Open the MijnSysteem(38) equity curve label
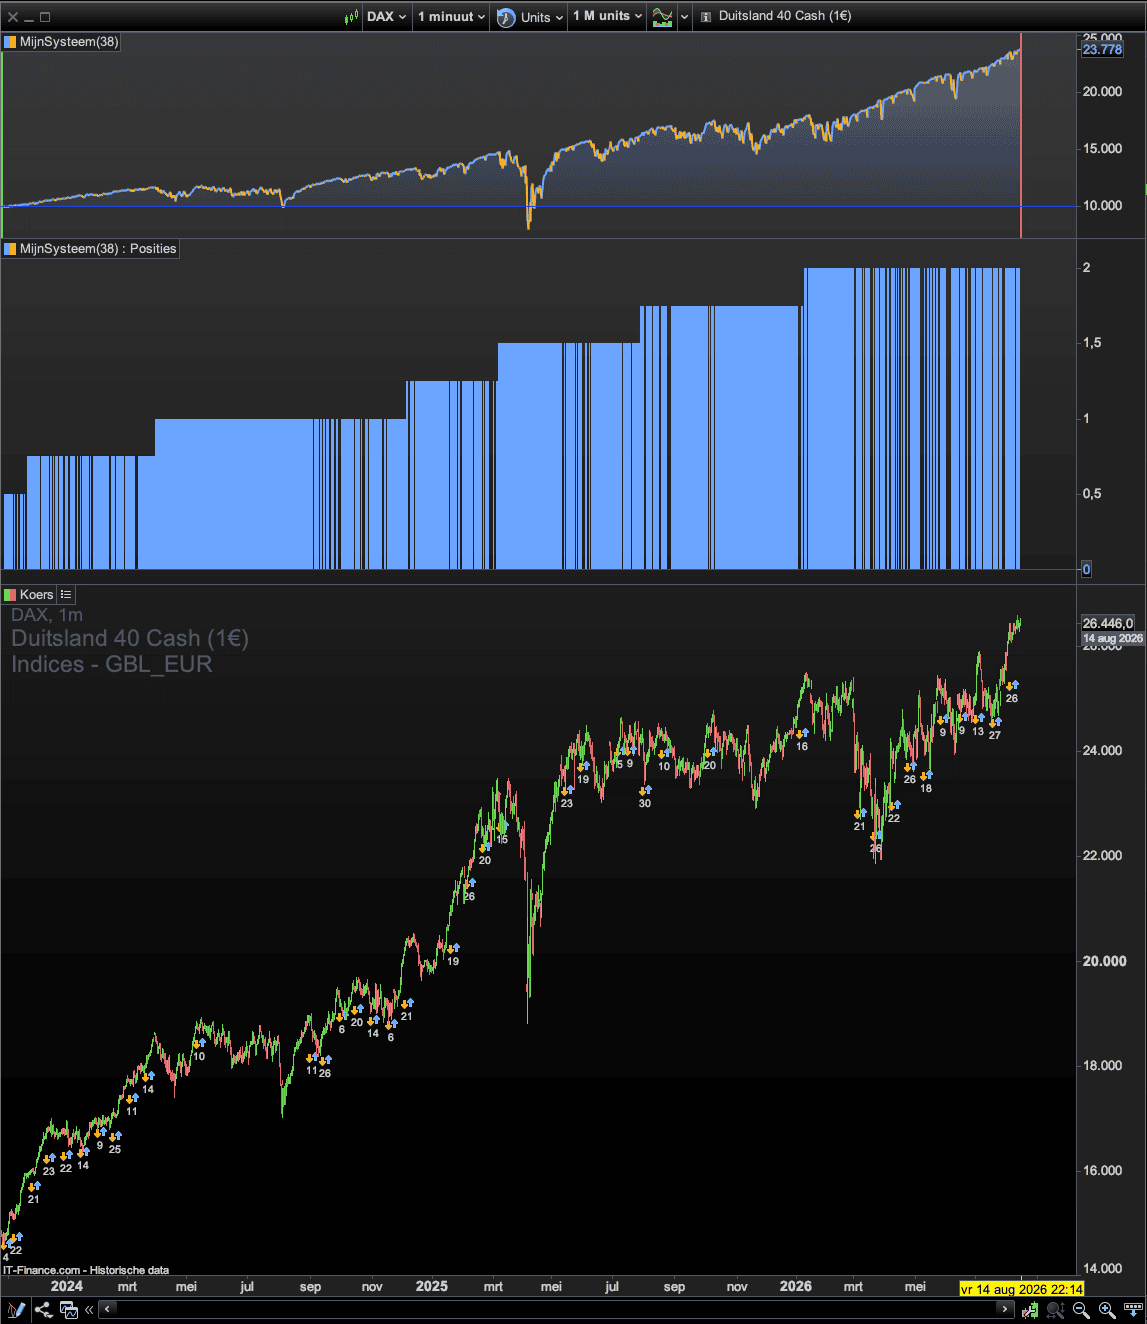The image size is (1147, 1324). [69, 42]
